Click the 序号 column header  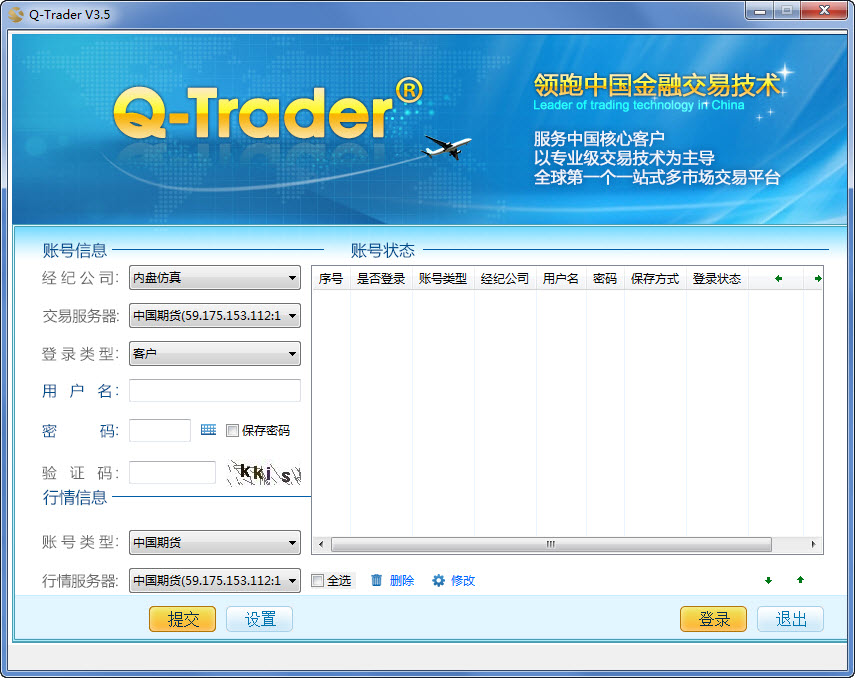(x=331, y=279)
